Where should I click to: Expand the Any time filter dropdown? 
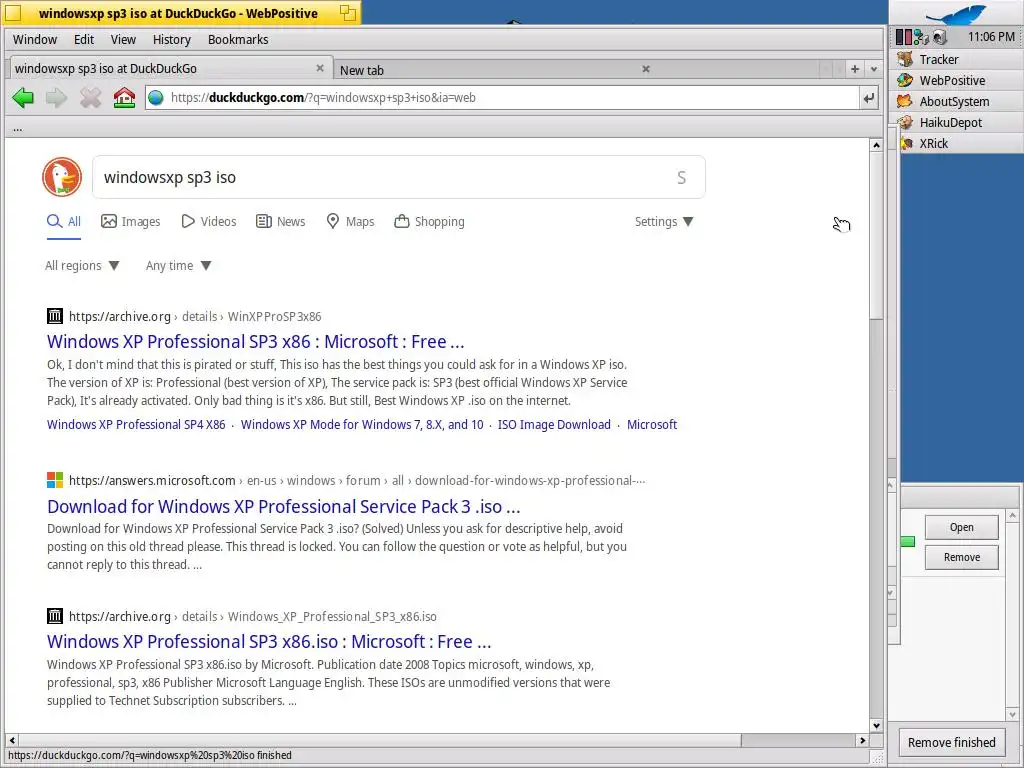tap(178, 265)
